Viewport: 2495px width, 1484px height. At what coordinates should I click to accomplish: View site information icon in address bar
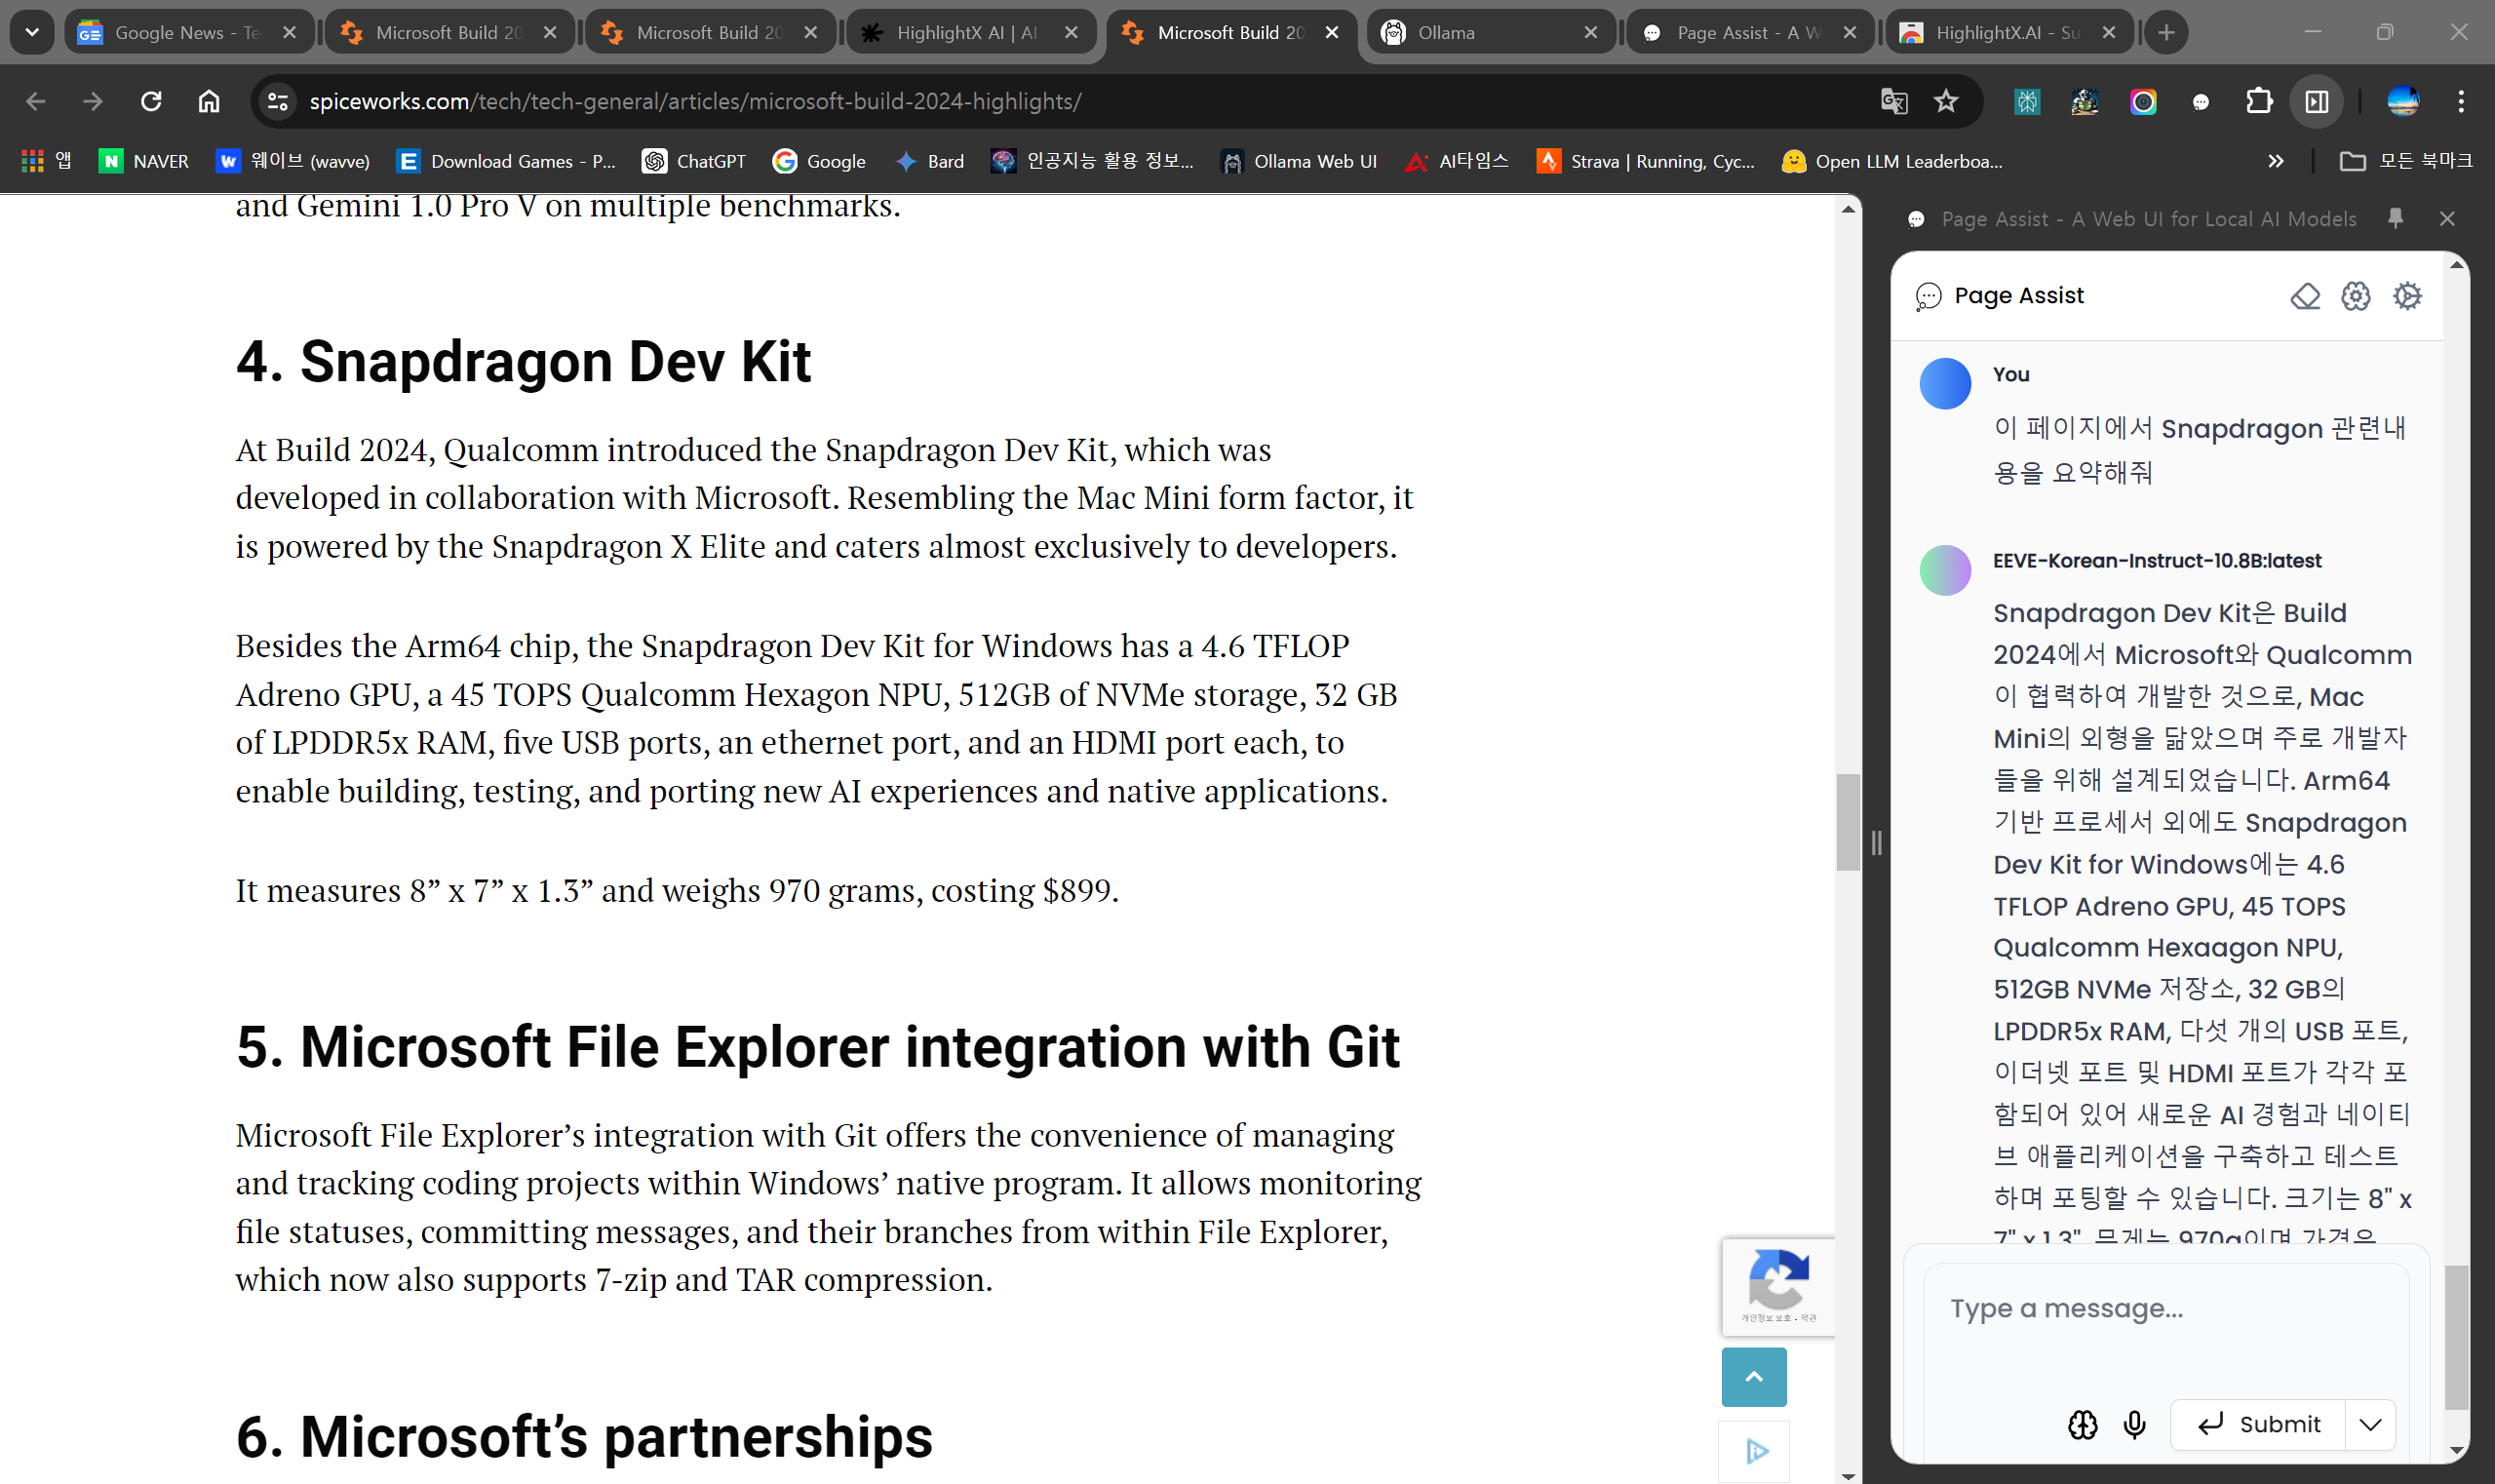click(278, 101)
